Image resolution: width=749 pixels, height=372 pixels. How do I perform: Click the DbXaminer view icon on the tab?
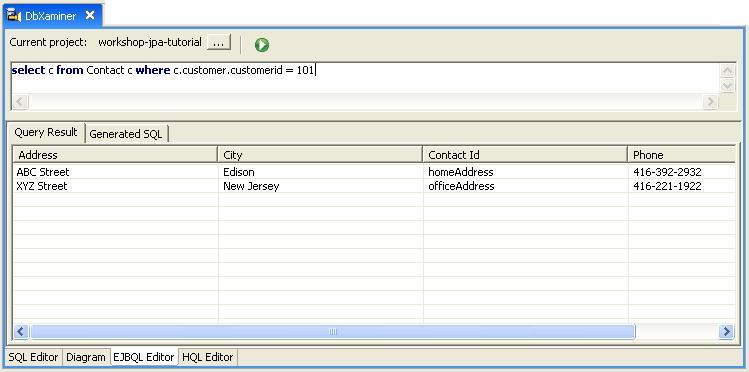pyautogui.click(x=14, y=16)
